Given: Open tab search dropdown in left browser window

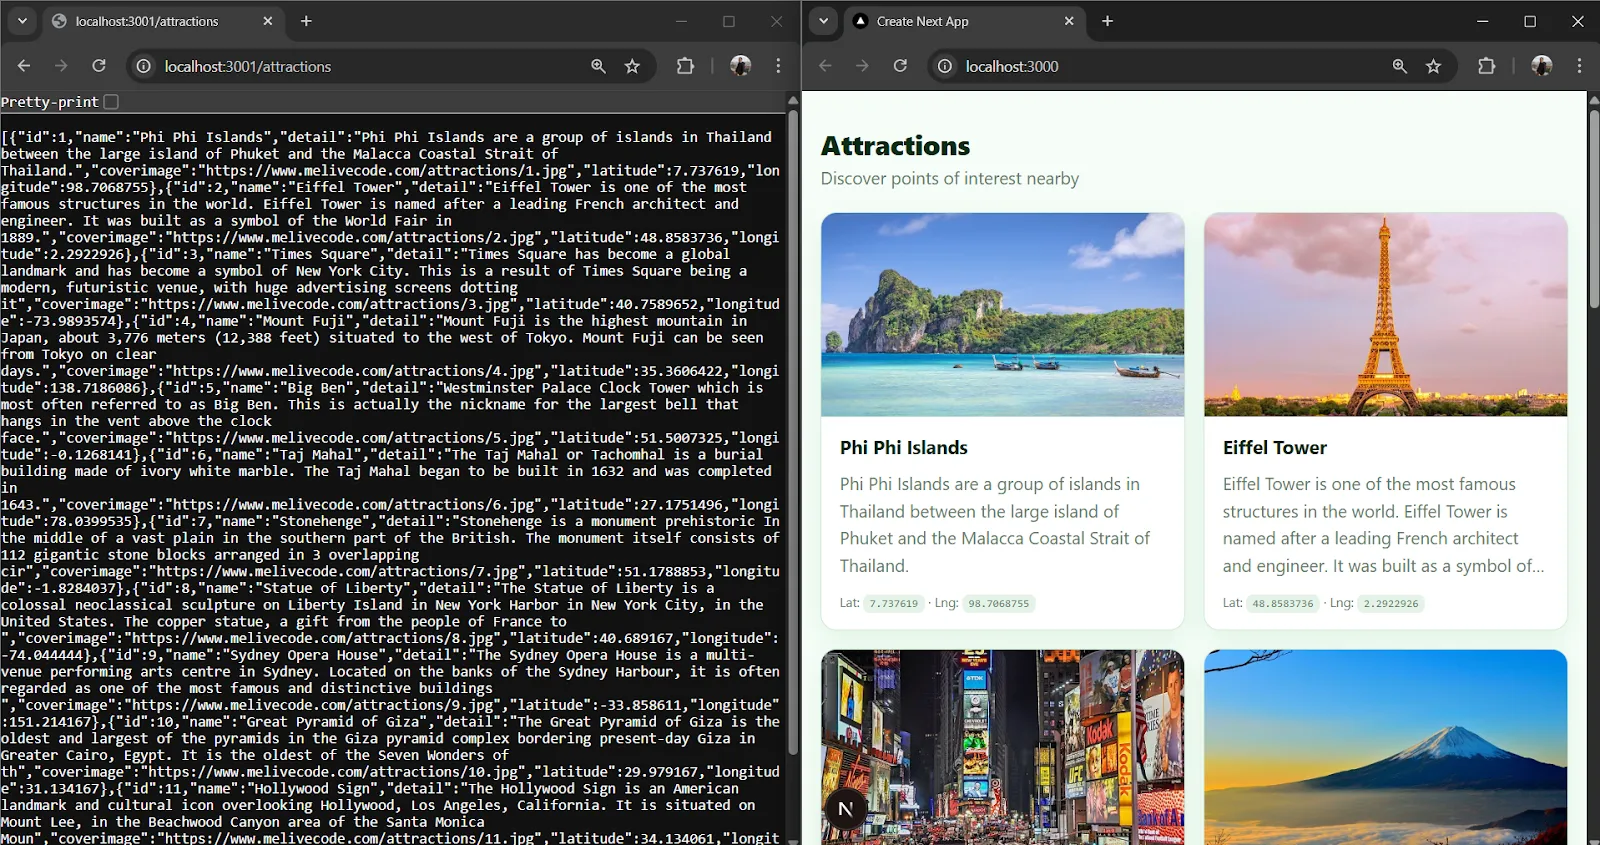Looking at the screenshot, I should (22, 21).
